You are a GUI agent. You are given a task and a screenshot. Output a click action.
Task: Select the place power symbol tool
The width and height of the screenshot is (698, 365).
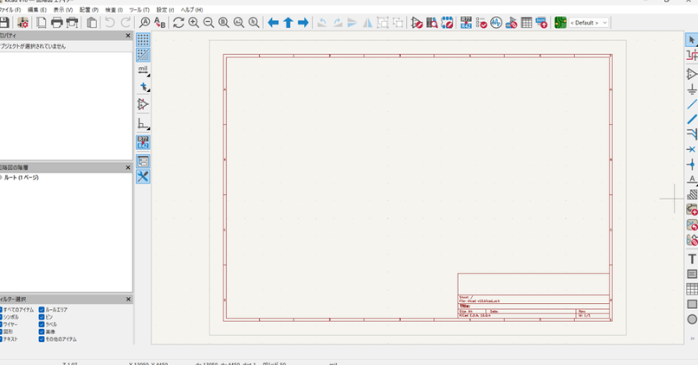tap(691, 89)
